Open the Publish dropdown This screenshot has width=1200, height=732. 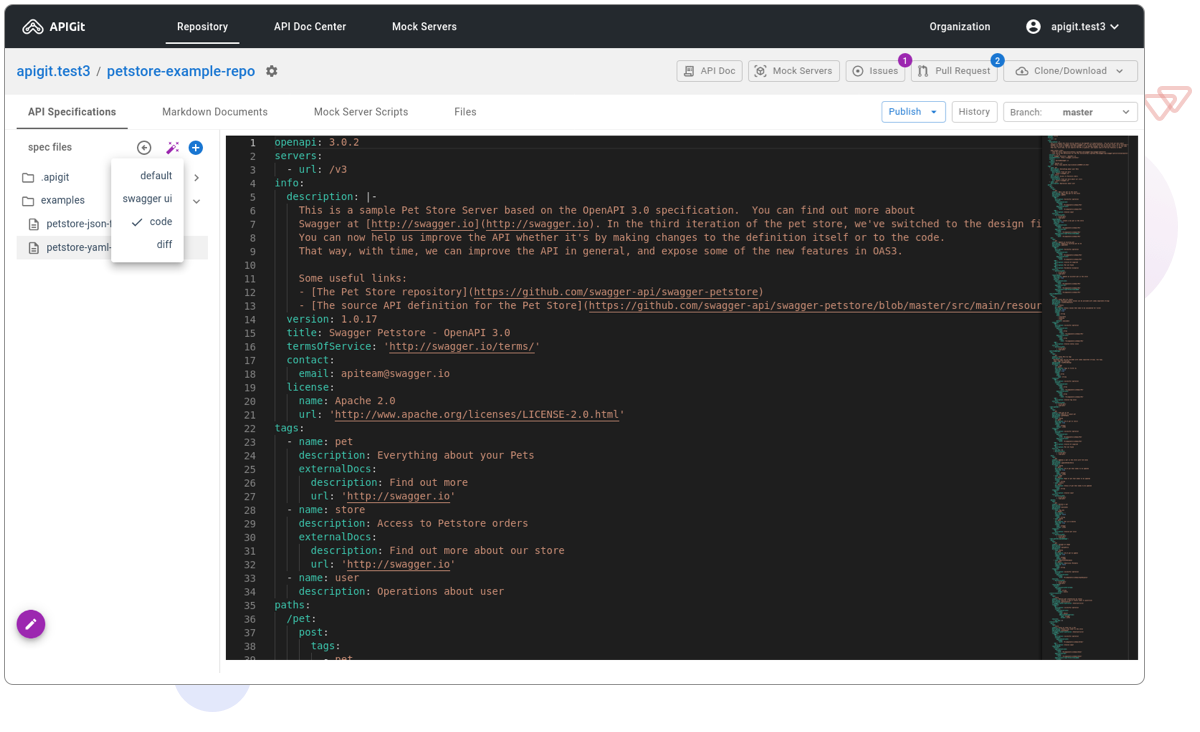click(x=913, y=112)
